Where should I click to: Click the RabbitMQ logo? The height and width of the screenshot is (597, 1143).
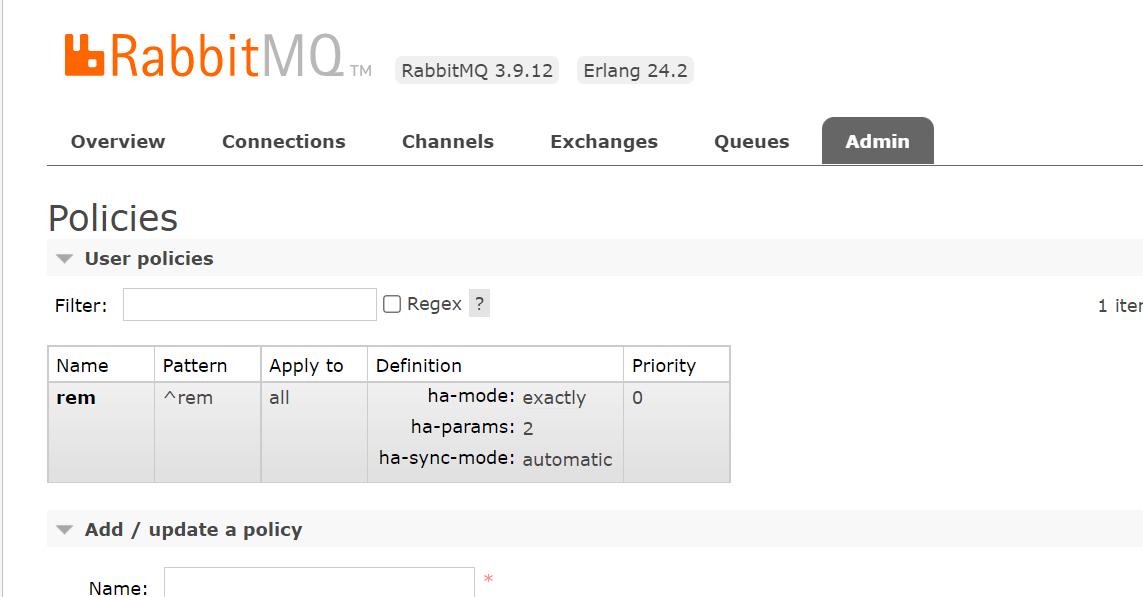(218, 55)
